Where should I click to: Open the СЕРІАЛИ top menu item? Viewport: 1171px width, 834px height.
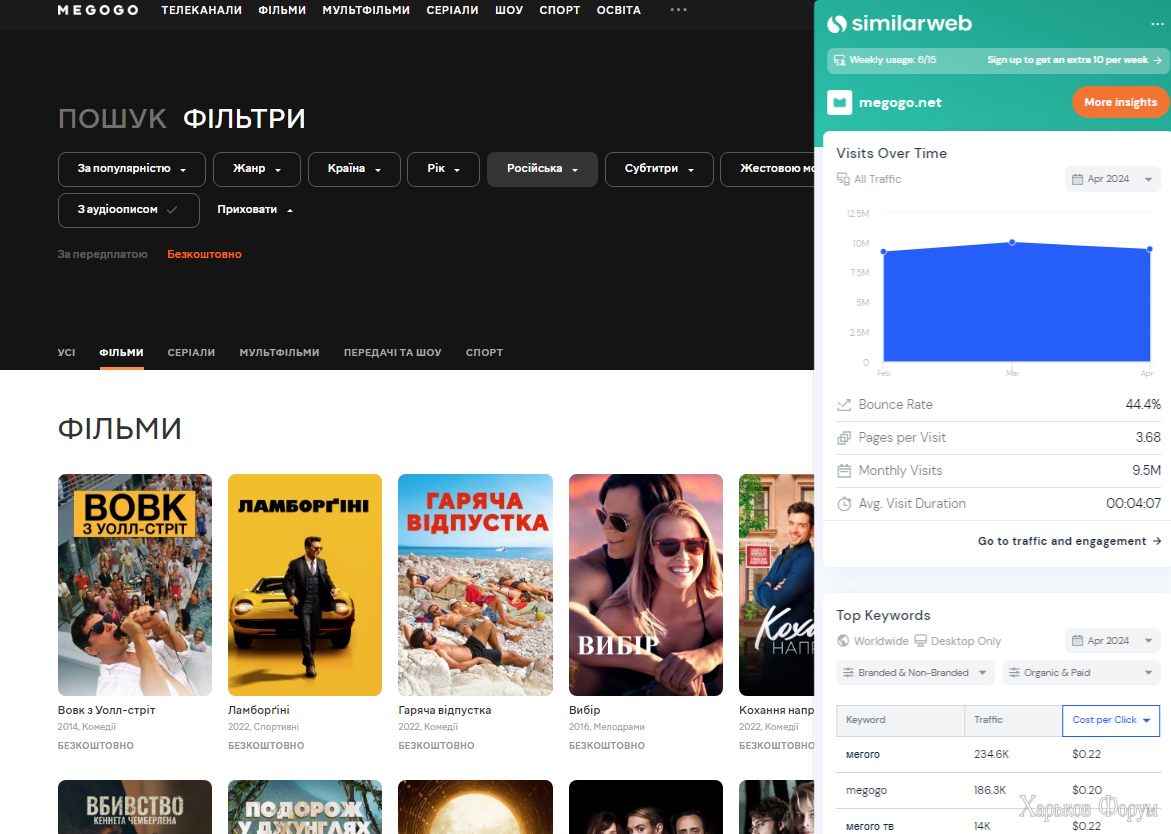pyautogui.click(x=453, y=10)
